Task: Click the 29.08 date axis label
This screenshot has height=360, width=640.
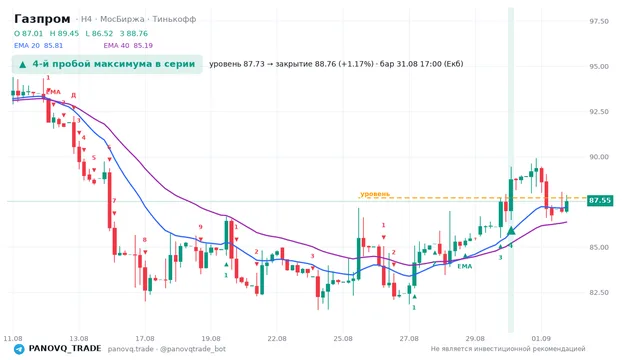Action: tap(475, 339)
